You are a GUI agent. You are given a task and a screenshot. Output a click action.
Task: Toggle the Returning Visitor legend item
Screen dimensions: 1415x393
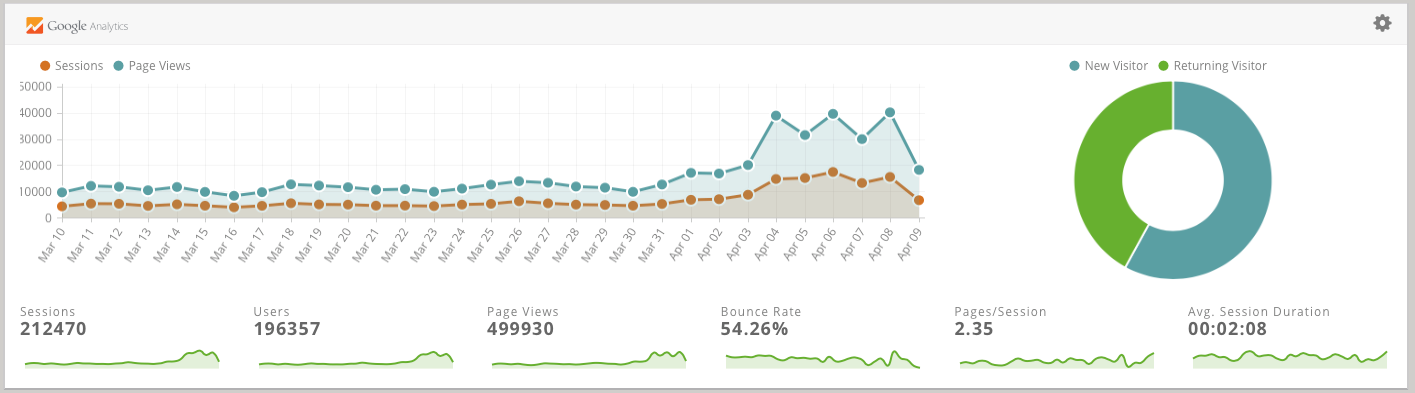(x=1212, y=66)
